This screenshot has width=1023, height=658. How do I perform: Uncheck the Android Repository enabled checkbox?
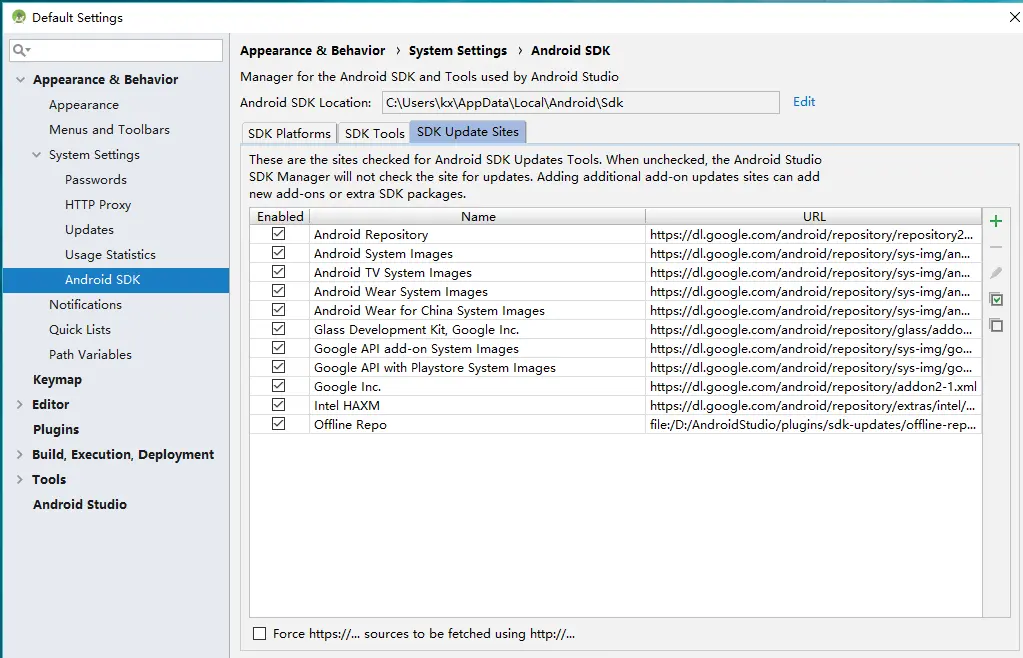(278, 234)
